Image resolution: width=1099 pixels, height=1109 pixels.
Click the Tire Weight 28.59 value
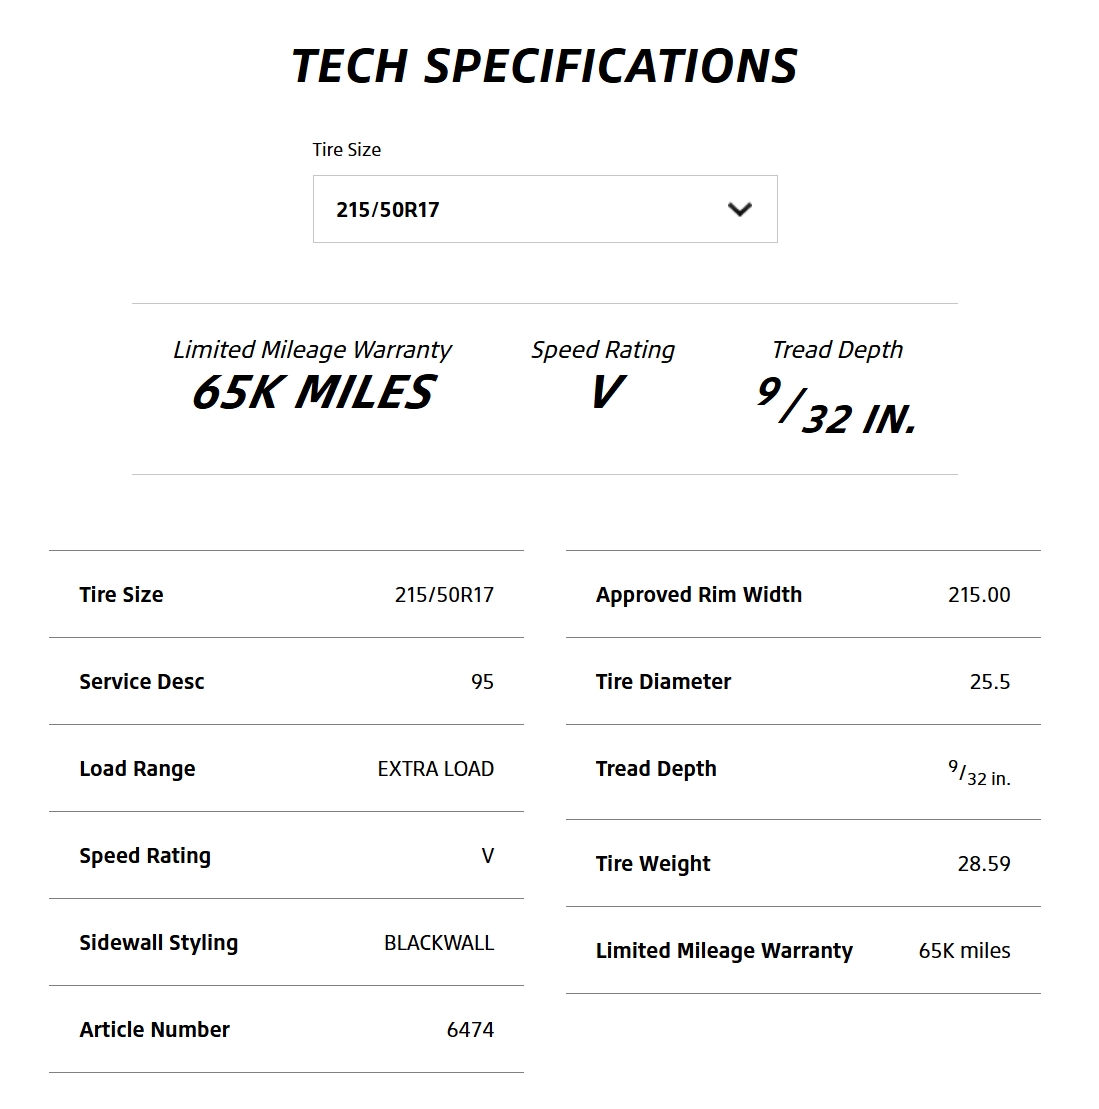tap(984, 864)
